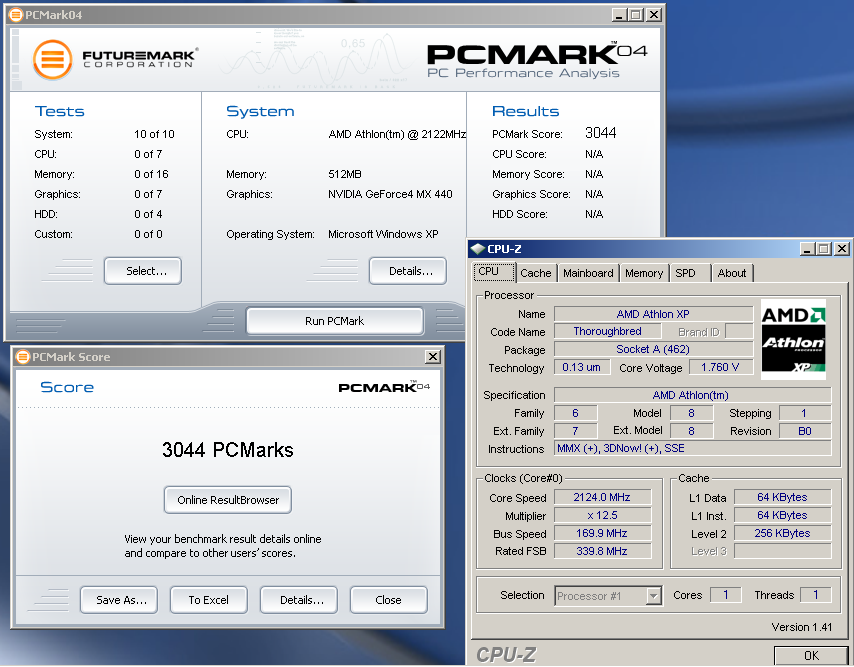Open the Processor selection dropdown

pyautogui.click(x=653, y=596)
